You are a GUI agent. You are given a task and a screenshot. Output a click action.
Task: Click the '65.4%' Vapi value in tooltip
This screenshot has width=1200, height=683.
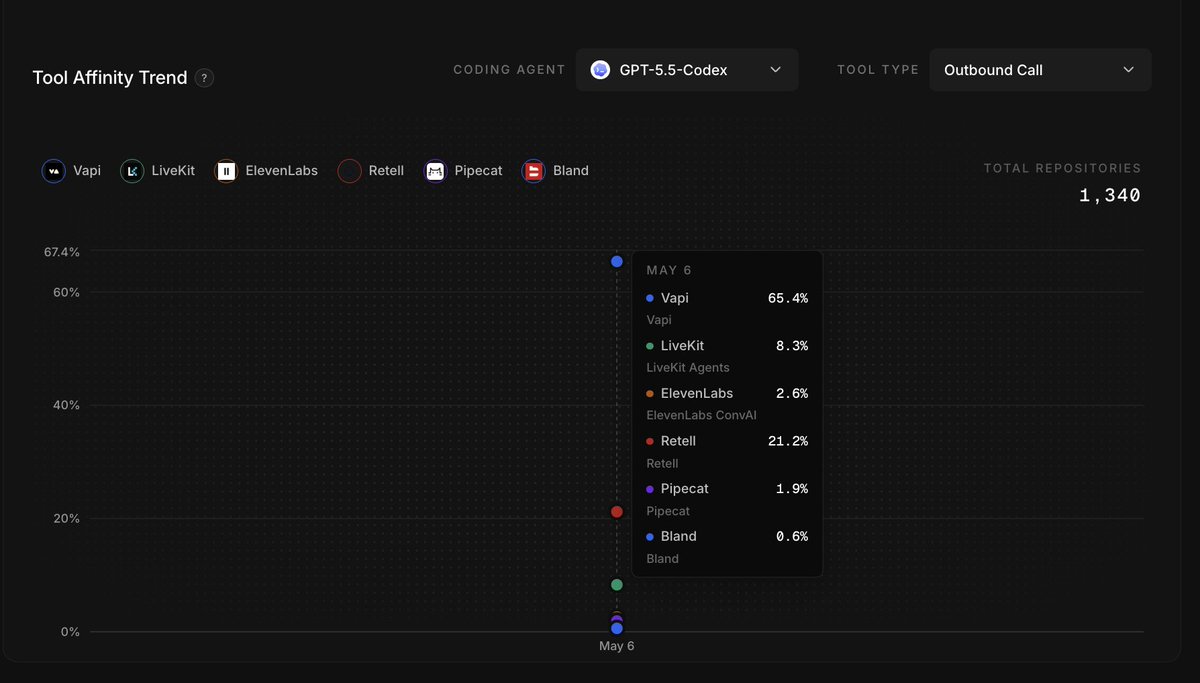pos(788,298)
